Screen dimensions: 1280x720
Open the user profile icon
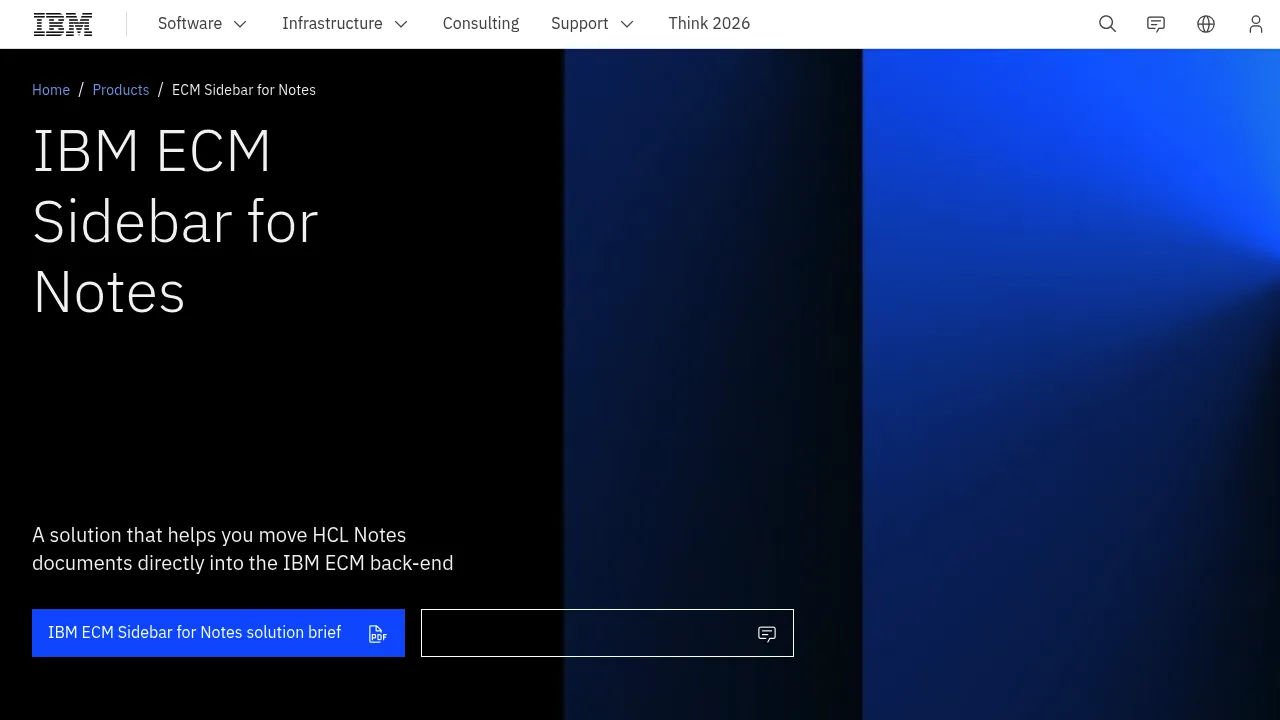click(x=1256, y=24)
